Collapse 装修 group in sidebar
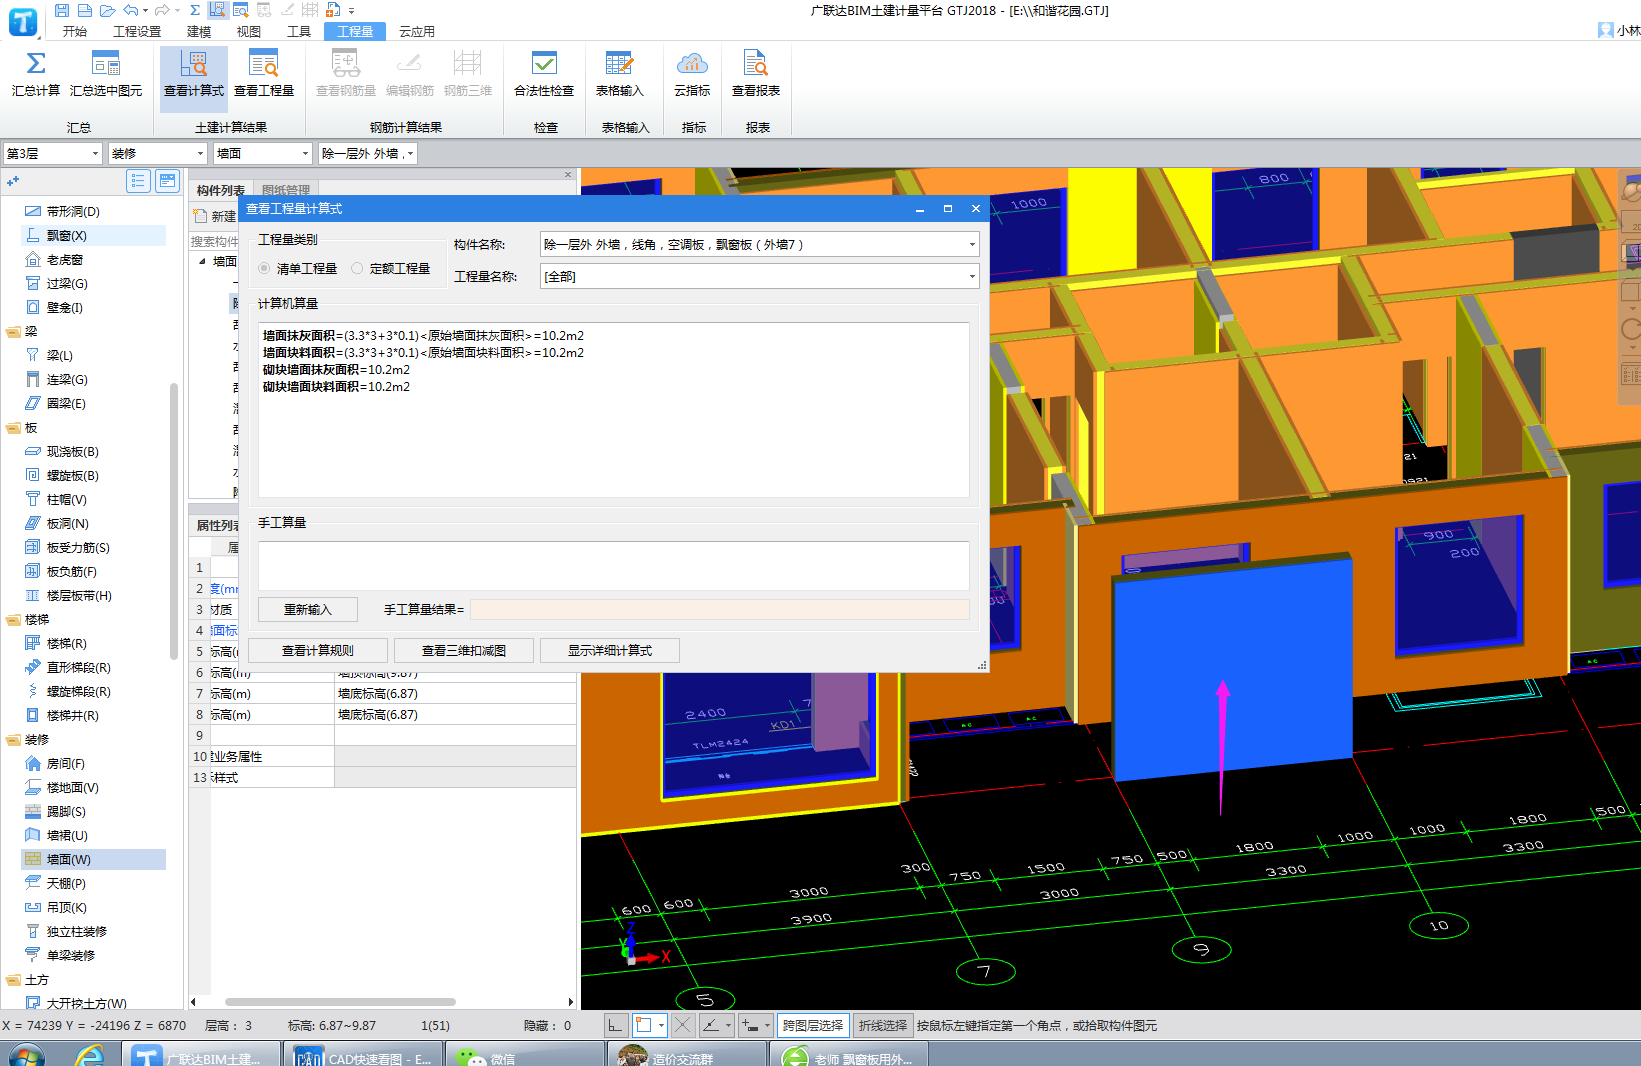1641x1066 pixels. tap(13, 740)
